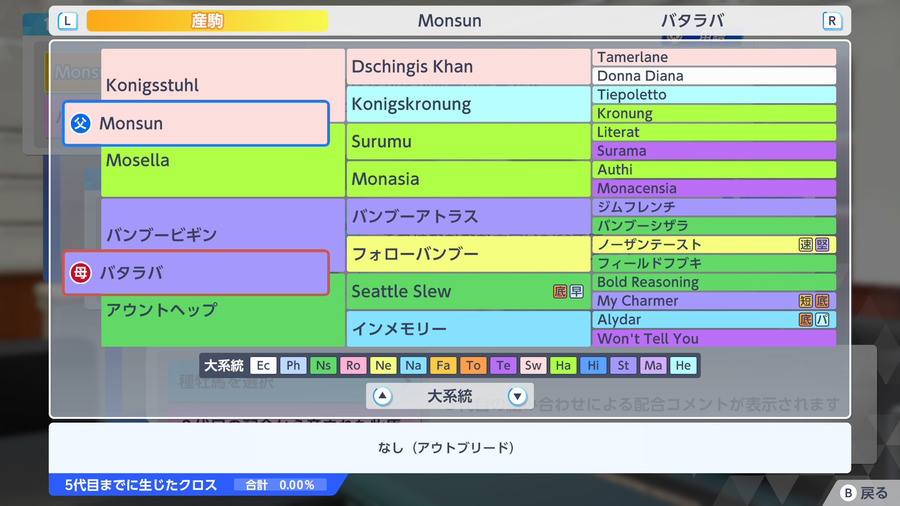Click the L shoulder button icon
Screen dimensions: 900x506
click(67, 21)
